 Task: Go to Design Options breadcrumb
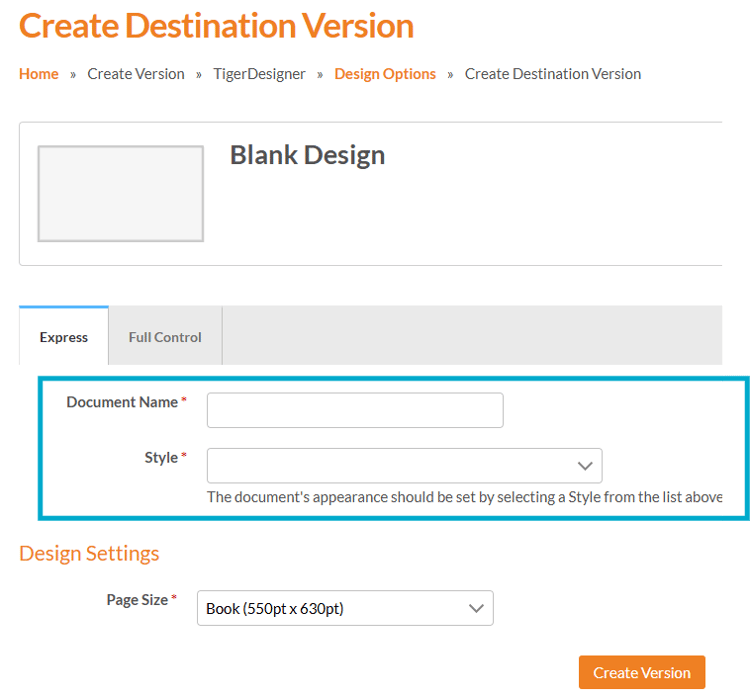coord(385,74)
